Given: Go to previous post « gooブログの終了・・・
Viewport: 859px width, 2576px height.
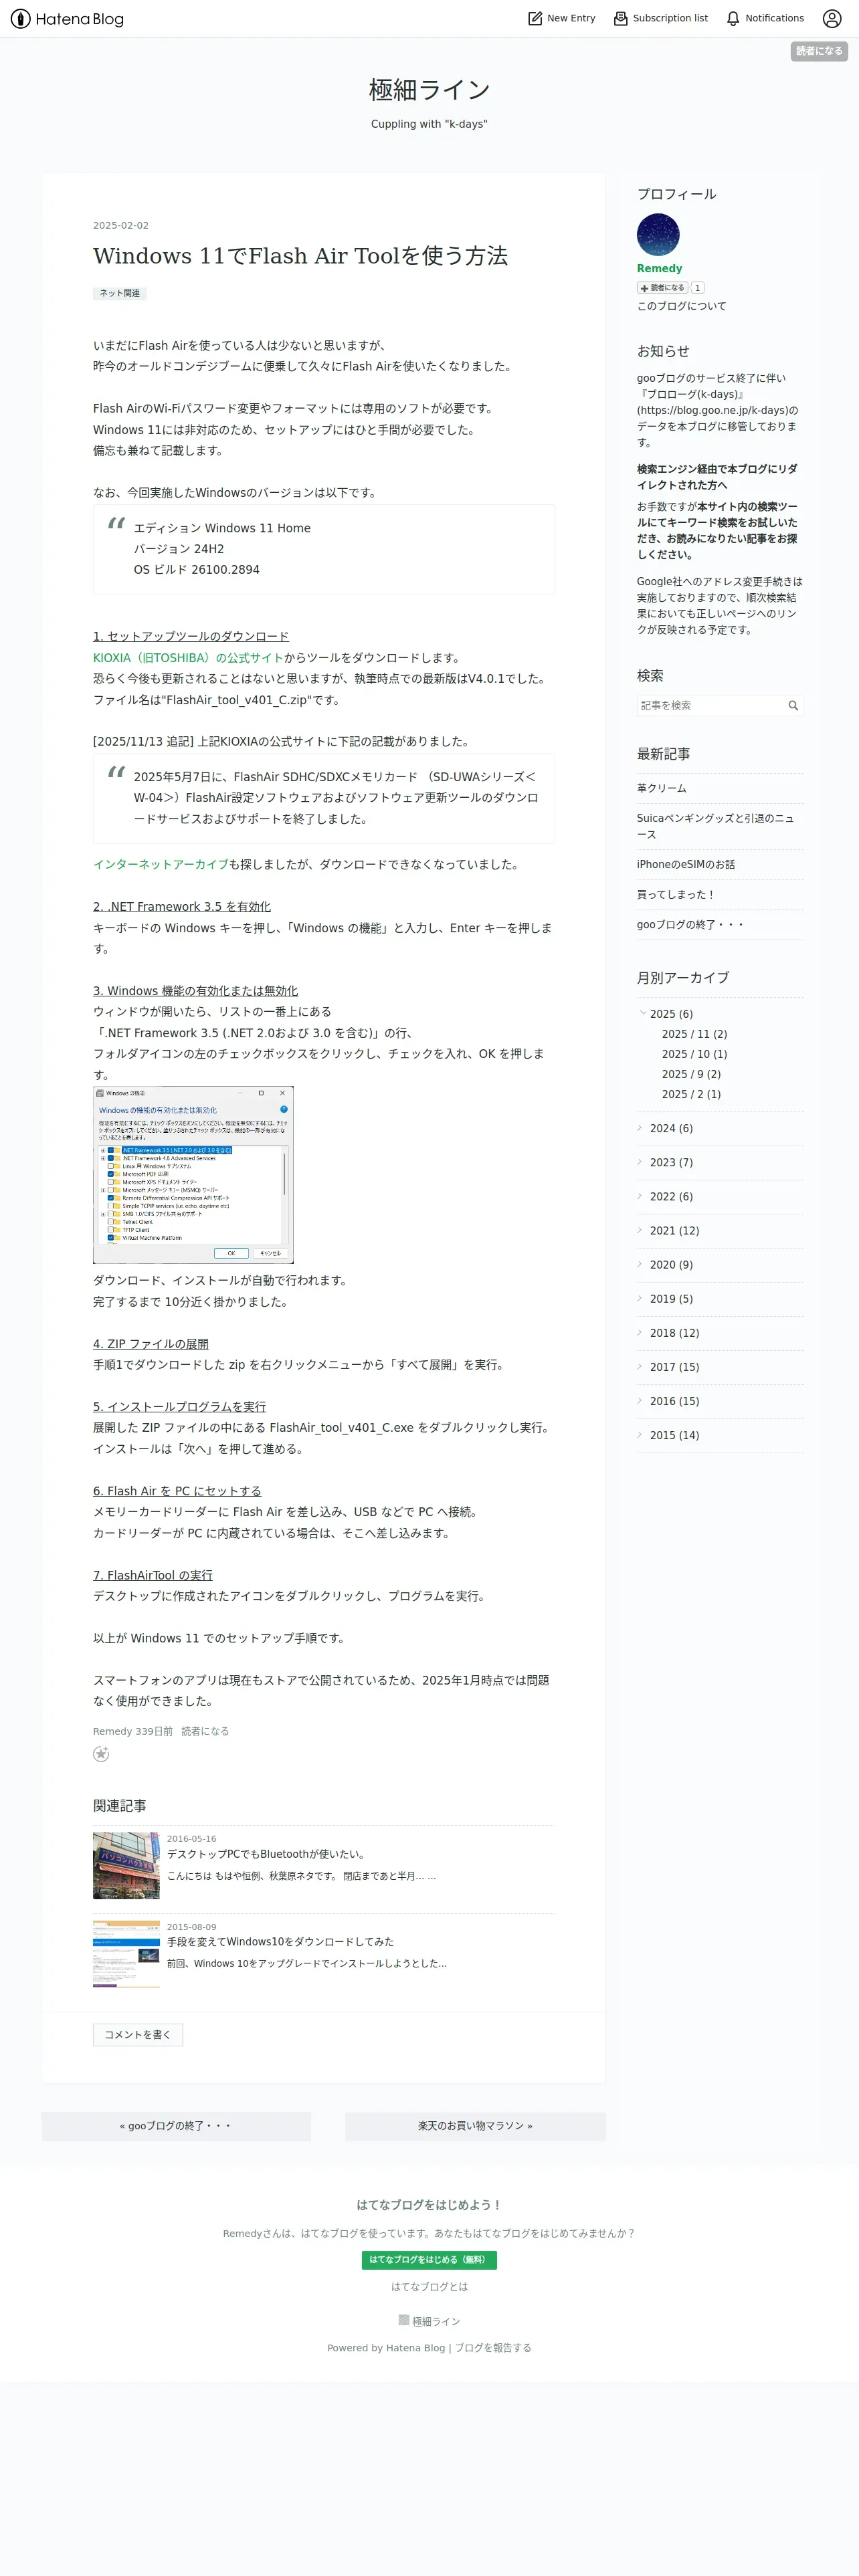Looking at the screenshot, I should click(176, 2126).
